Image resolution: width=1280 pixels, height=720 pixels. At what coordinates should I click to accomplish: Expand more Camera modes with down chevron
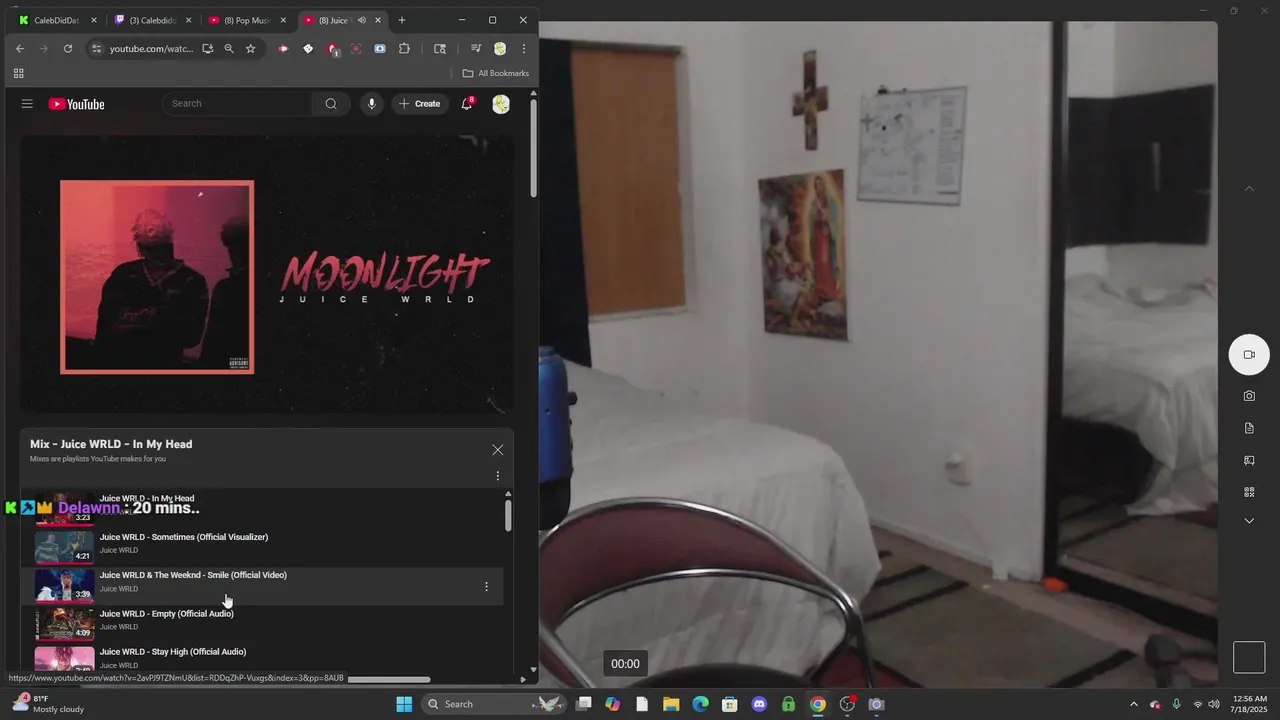(x=1249, y=521)
